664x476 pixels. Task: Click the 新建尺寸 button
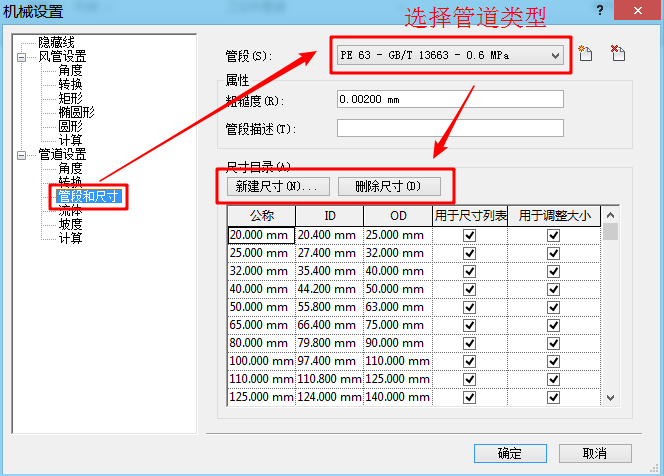278,186
